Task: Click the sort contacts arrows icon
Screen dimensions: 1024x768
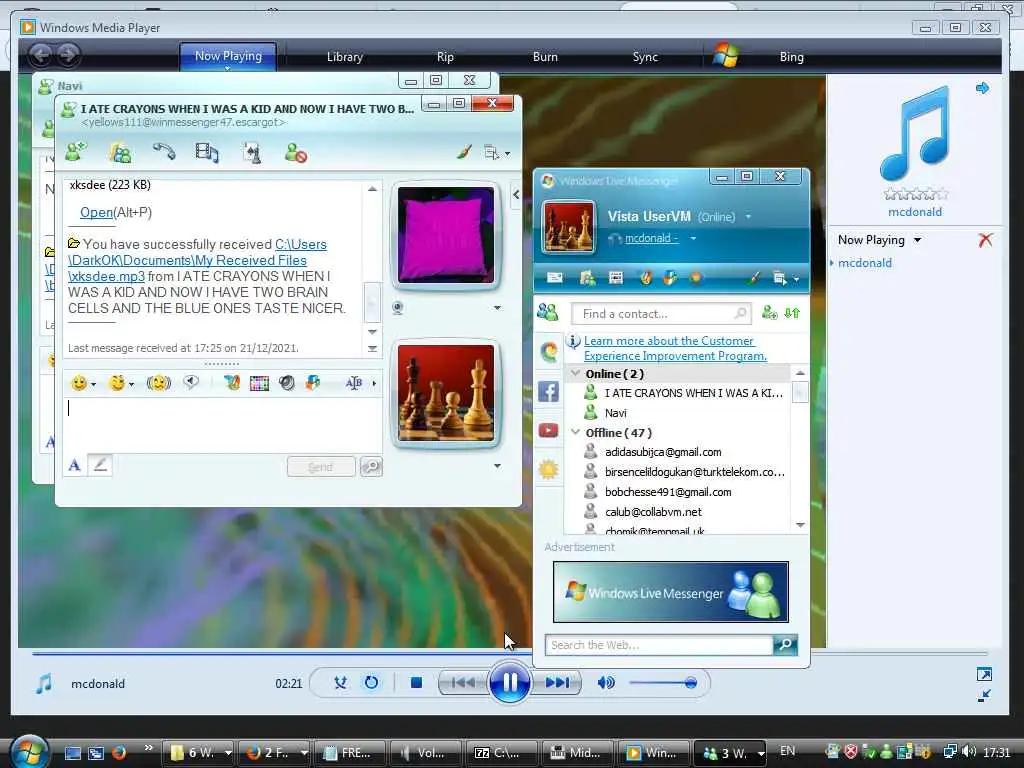Action: (x=792, y=313)
